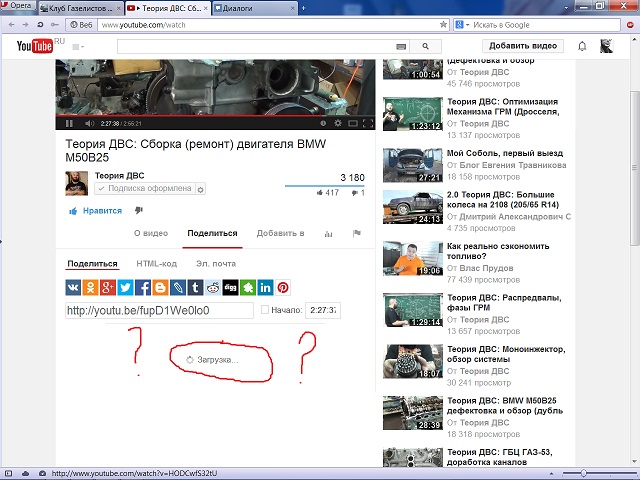
Task: Open YouTube notifications bell
Action: [582, 46]
